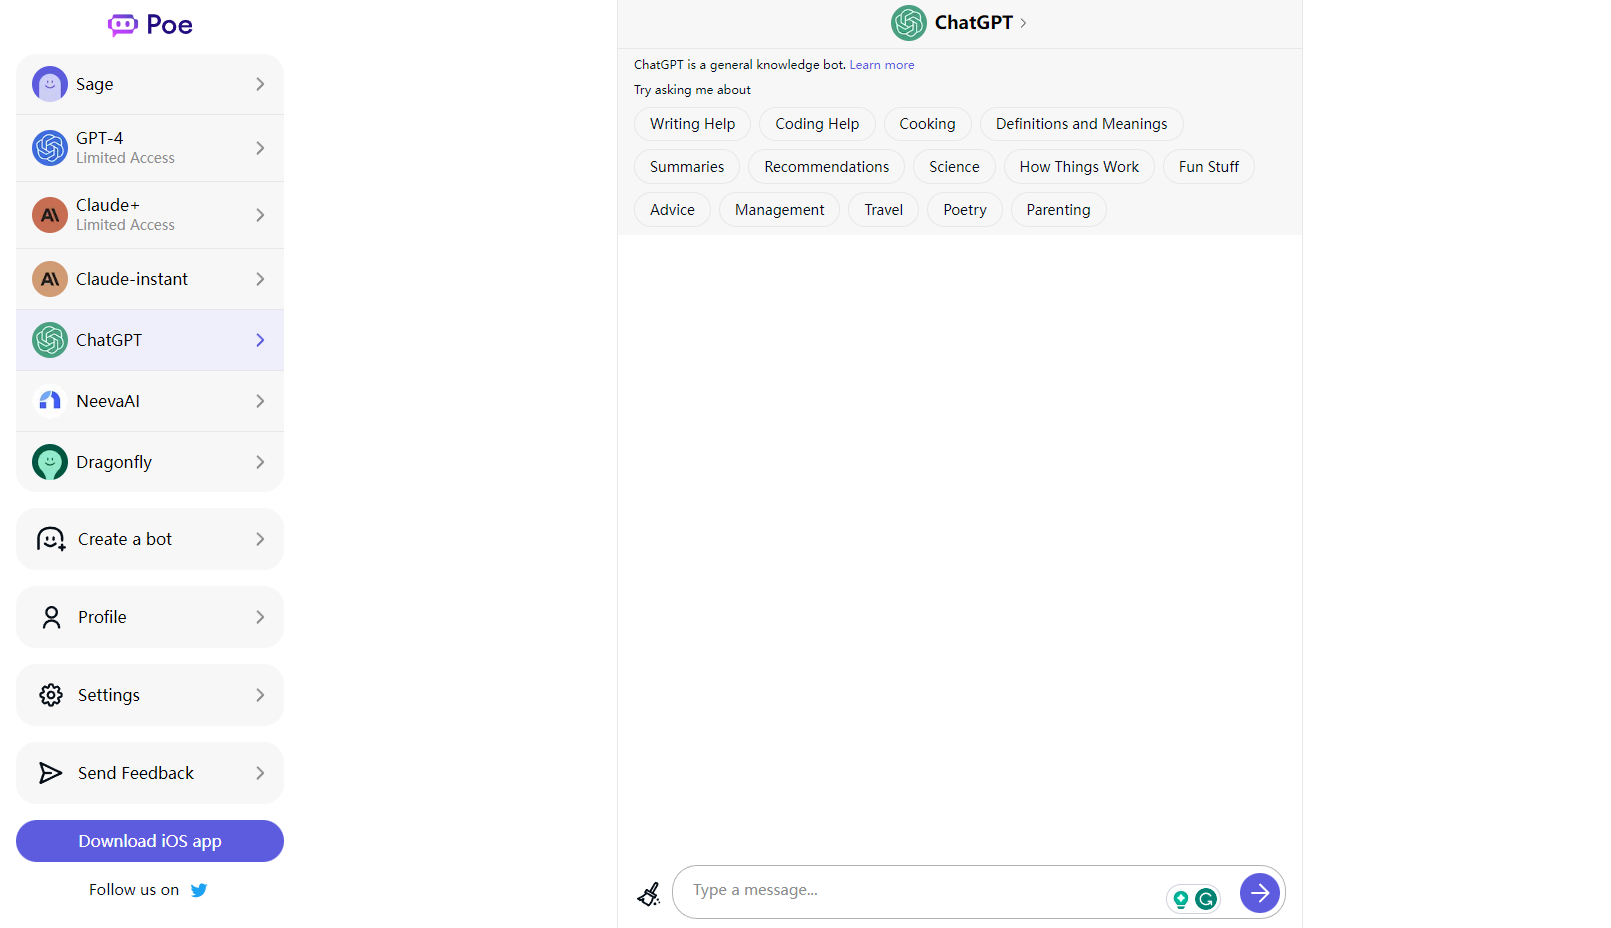Click the Poe logo icon

coord(123,25)
